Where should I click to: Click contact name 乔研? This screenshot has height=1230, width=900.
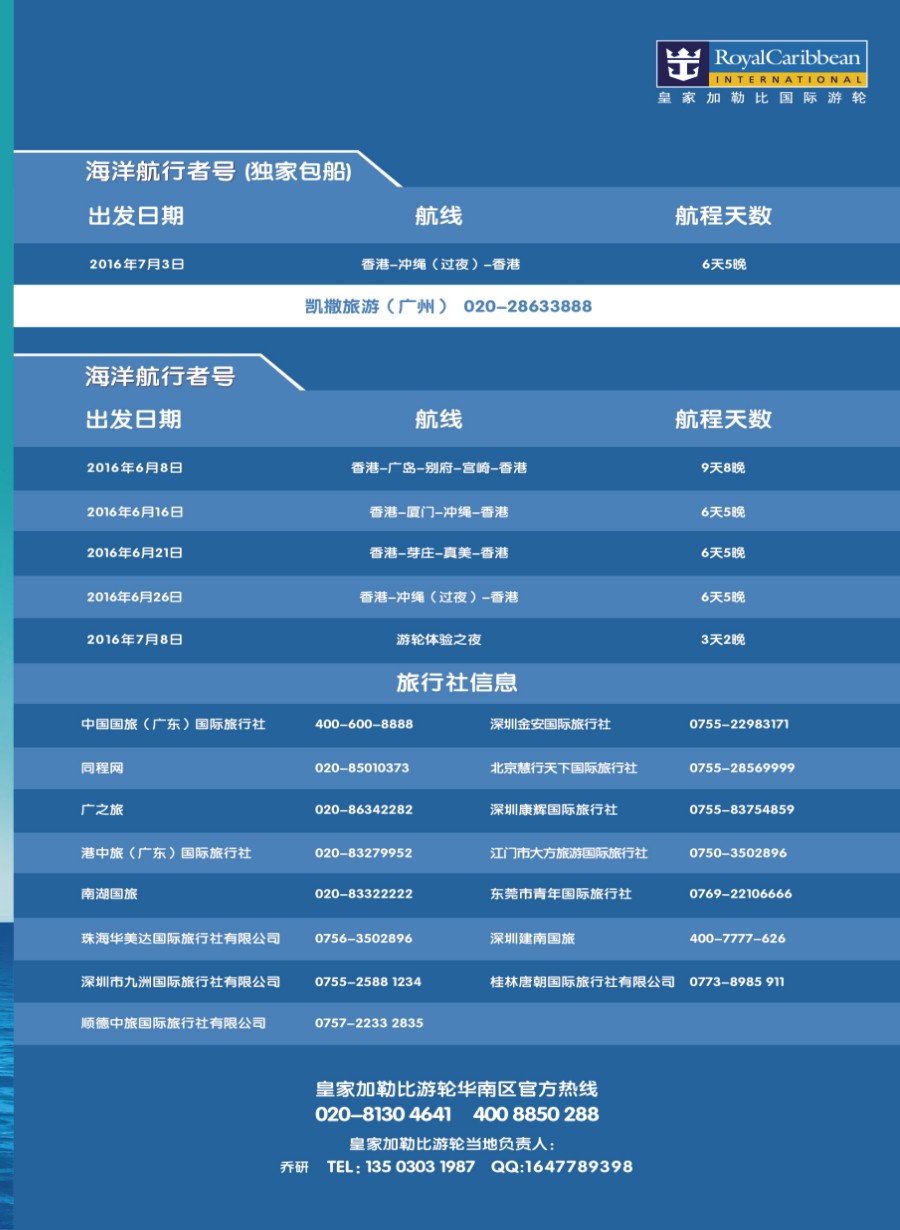click(295, 1168)
